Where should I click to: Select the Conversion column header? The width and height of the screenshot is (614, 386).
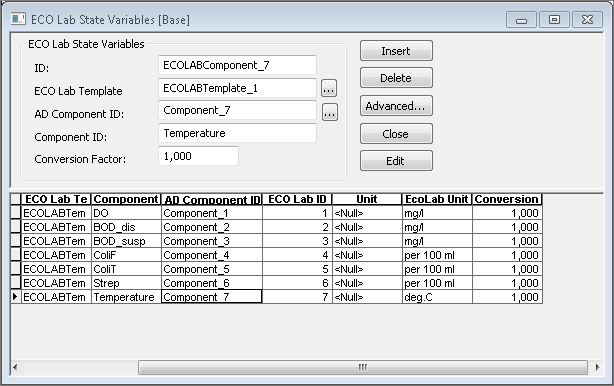point(507,199)
